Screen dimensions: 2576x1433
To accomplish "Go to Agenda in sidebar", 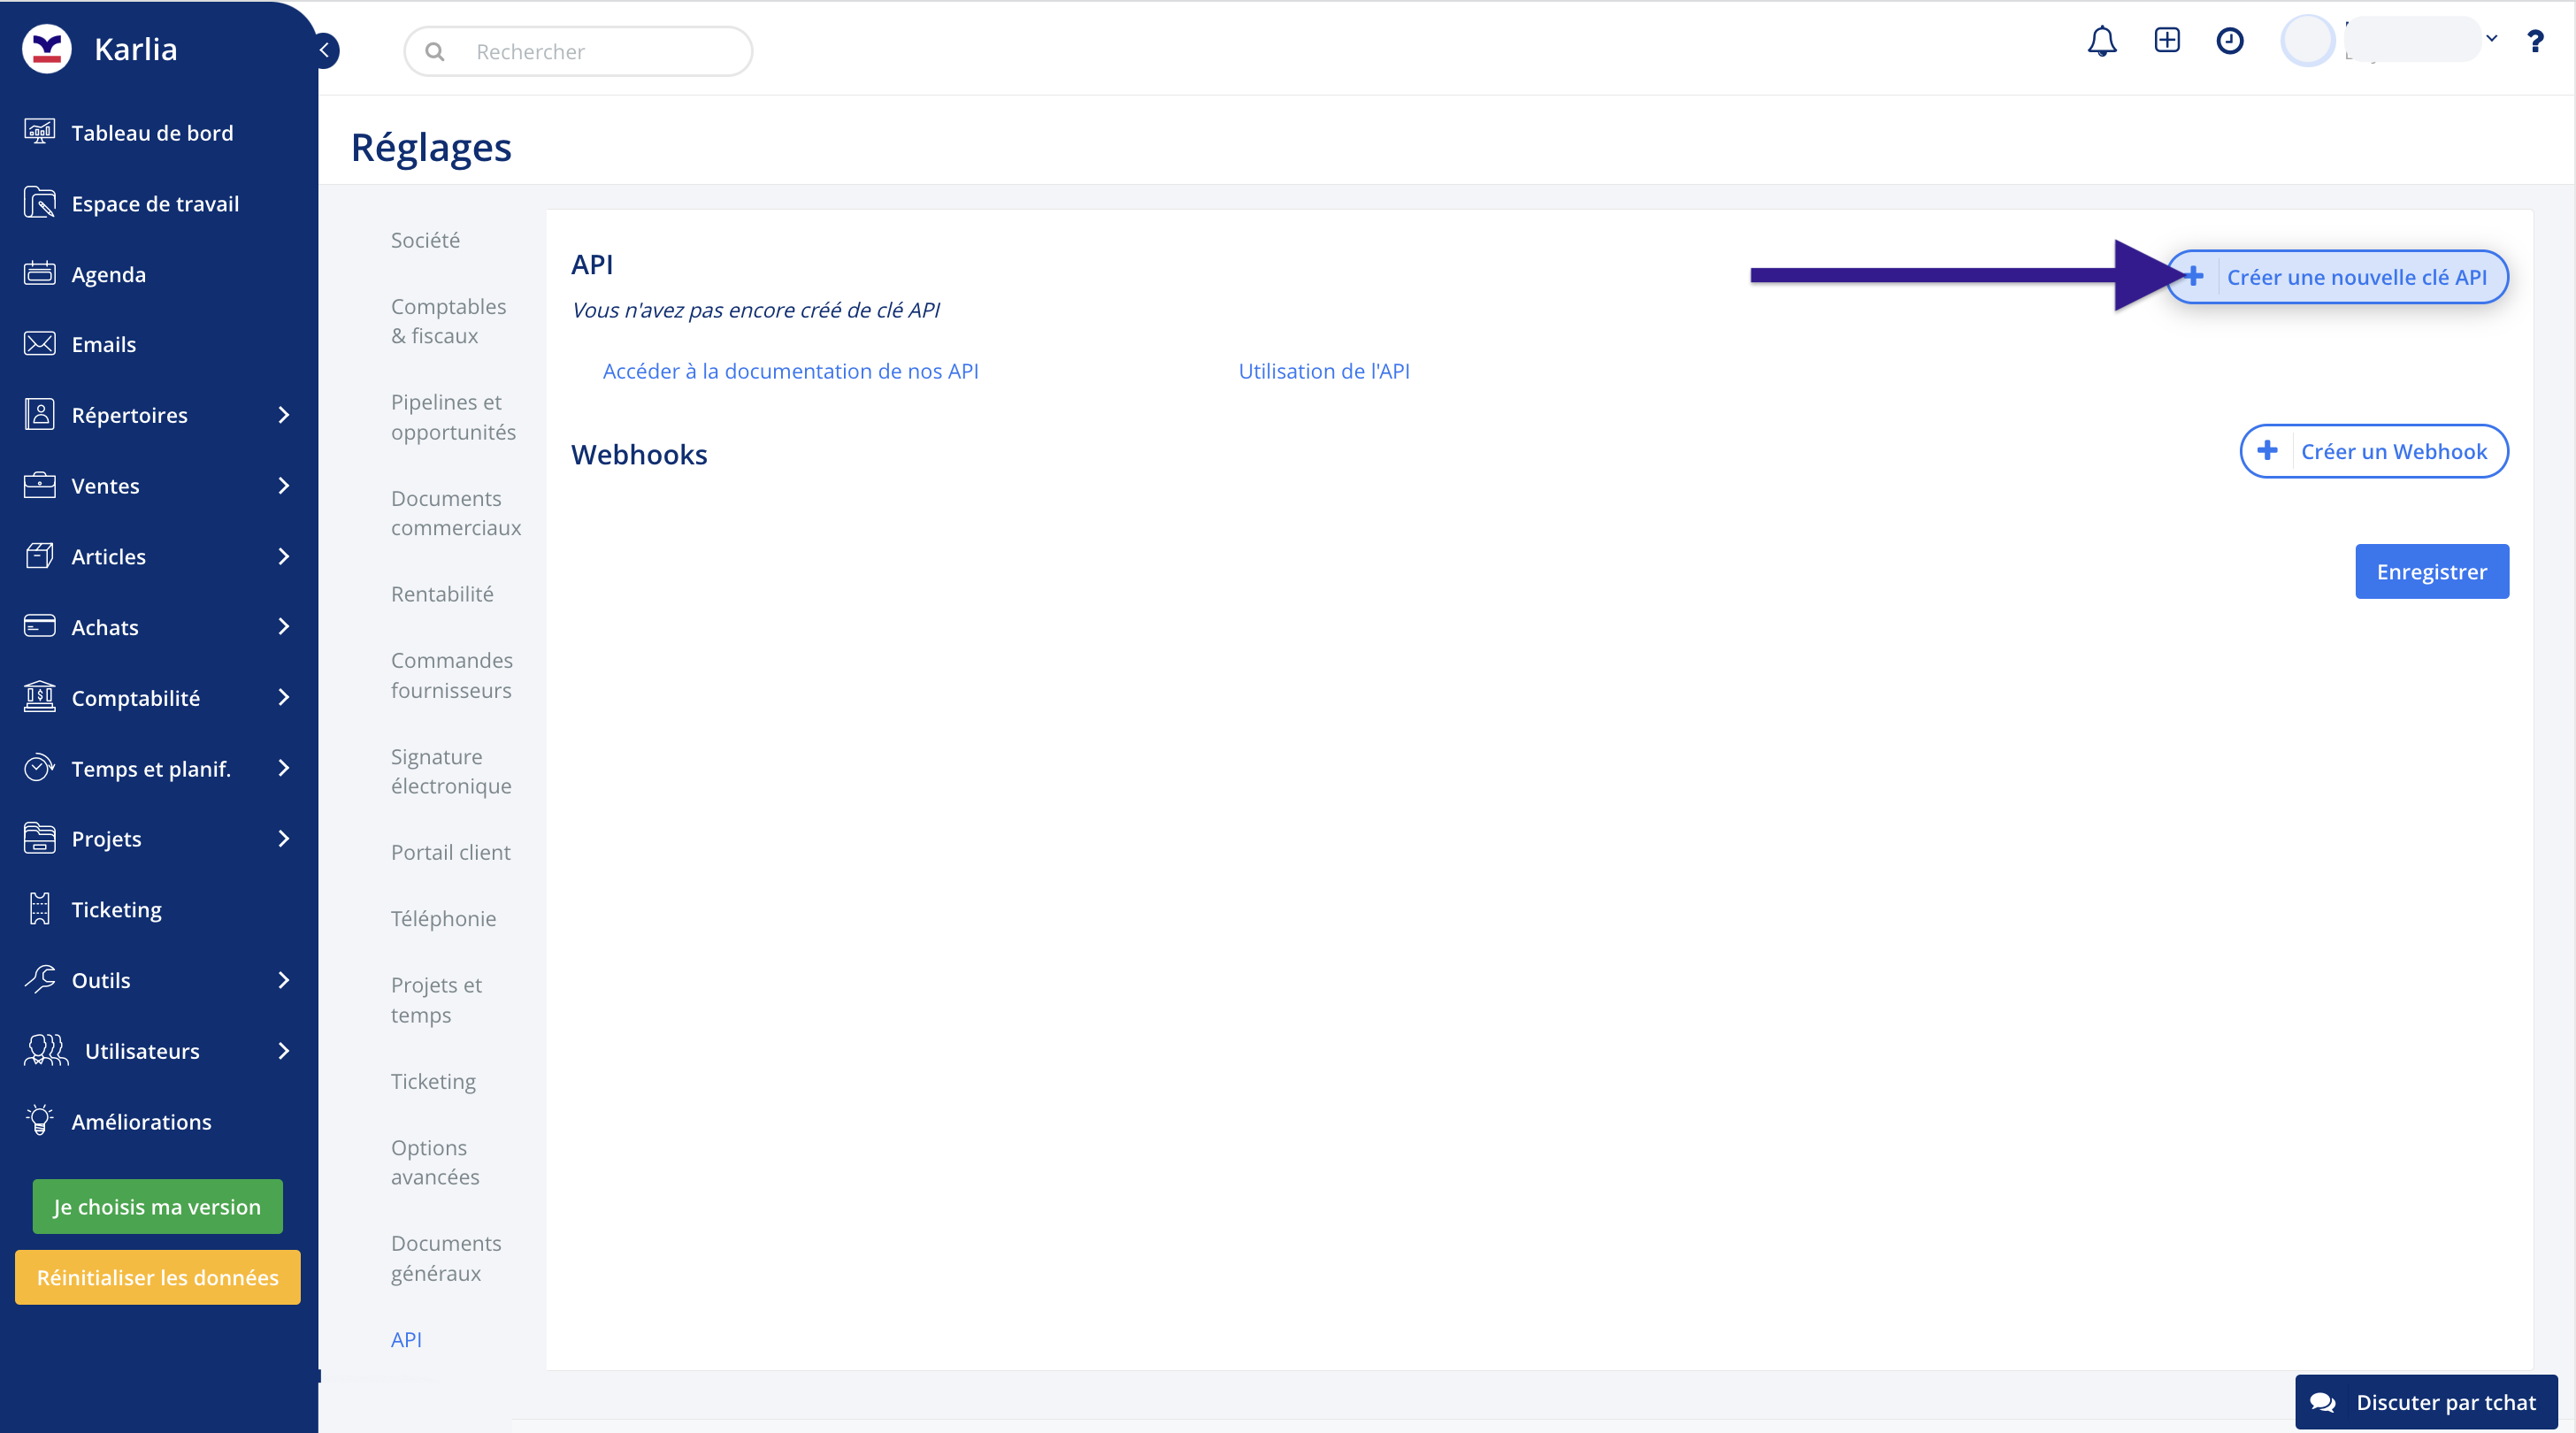I will click(108, 274).
